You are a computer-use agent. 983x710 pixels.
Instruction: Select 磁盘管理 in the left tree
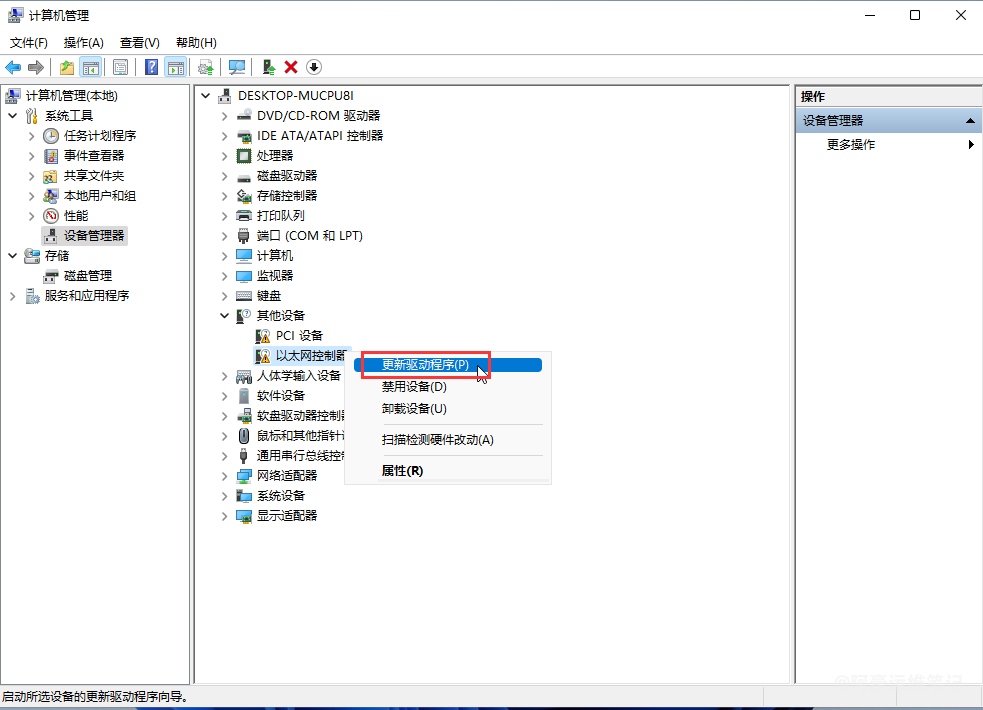(88, 276)
